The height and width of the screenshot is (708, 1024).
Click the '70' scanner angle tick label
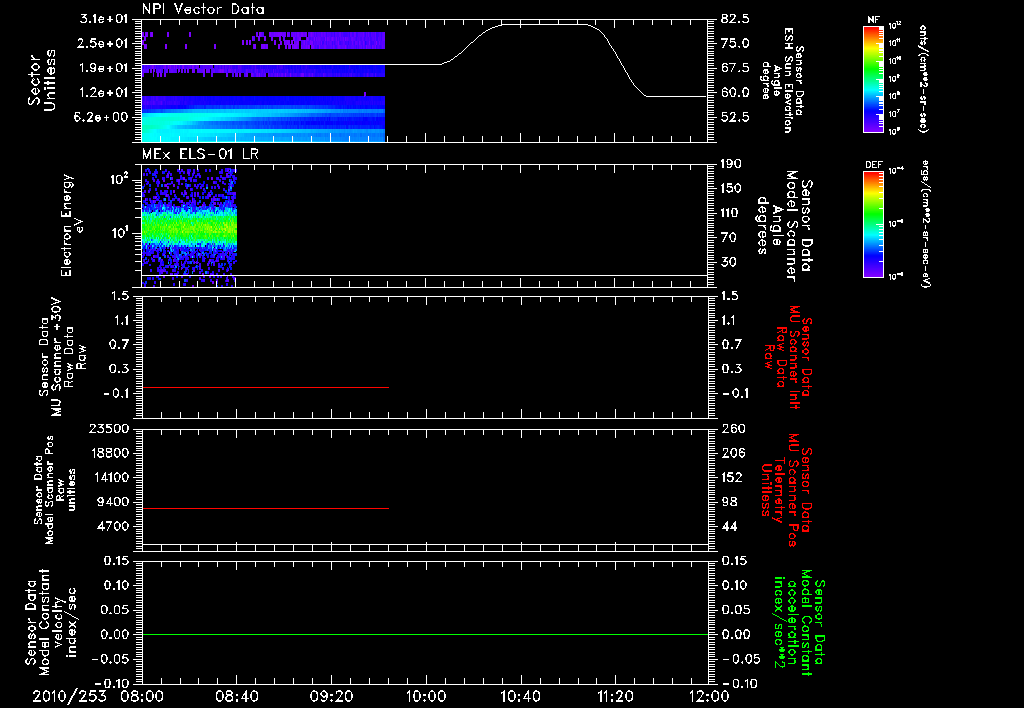tap(728, 237)
